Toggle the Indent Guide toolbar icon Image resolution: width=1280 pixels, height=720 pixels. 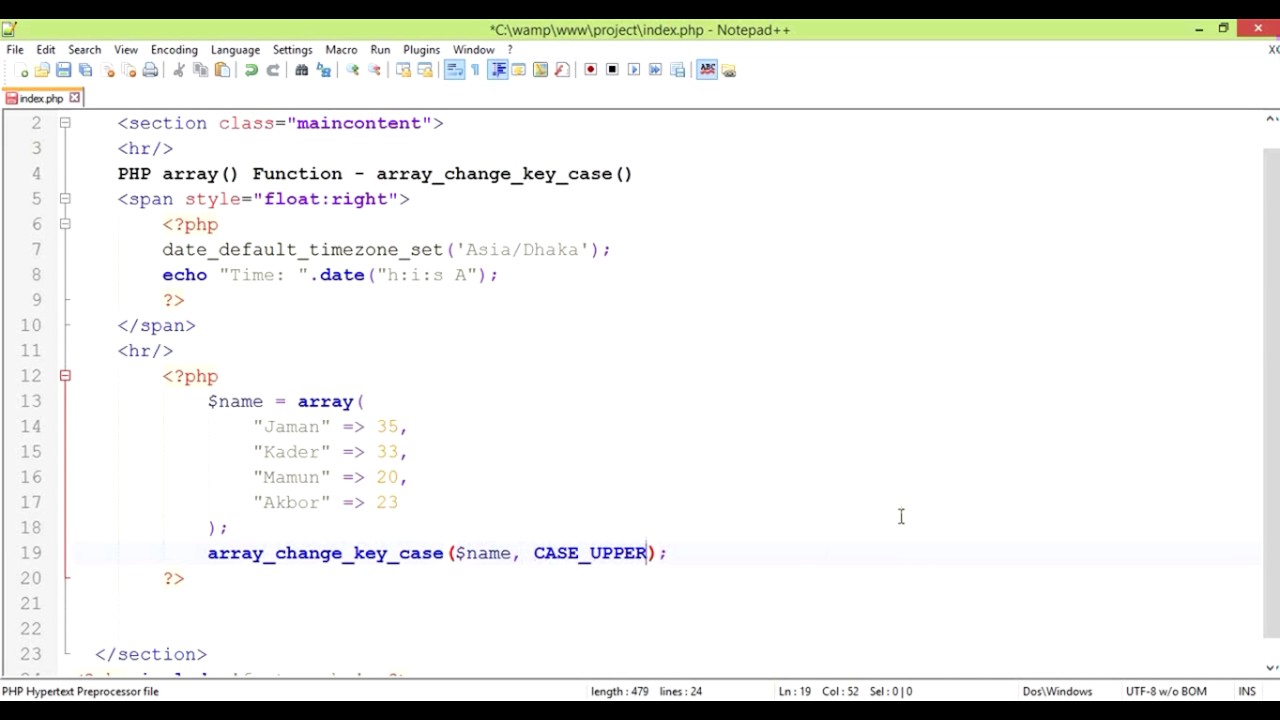tap(498, 70)
